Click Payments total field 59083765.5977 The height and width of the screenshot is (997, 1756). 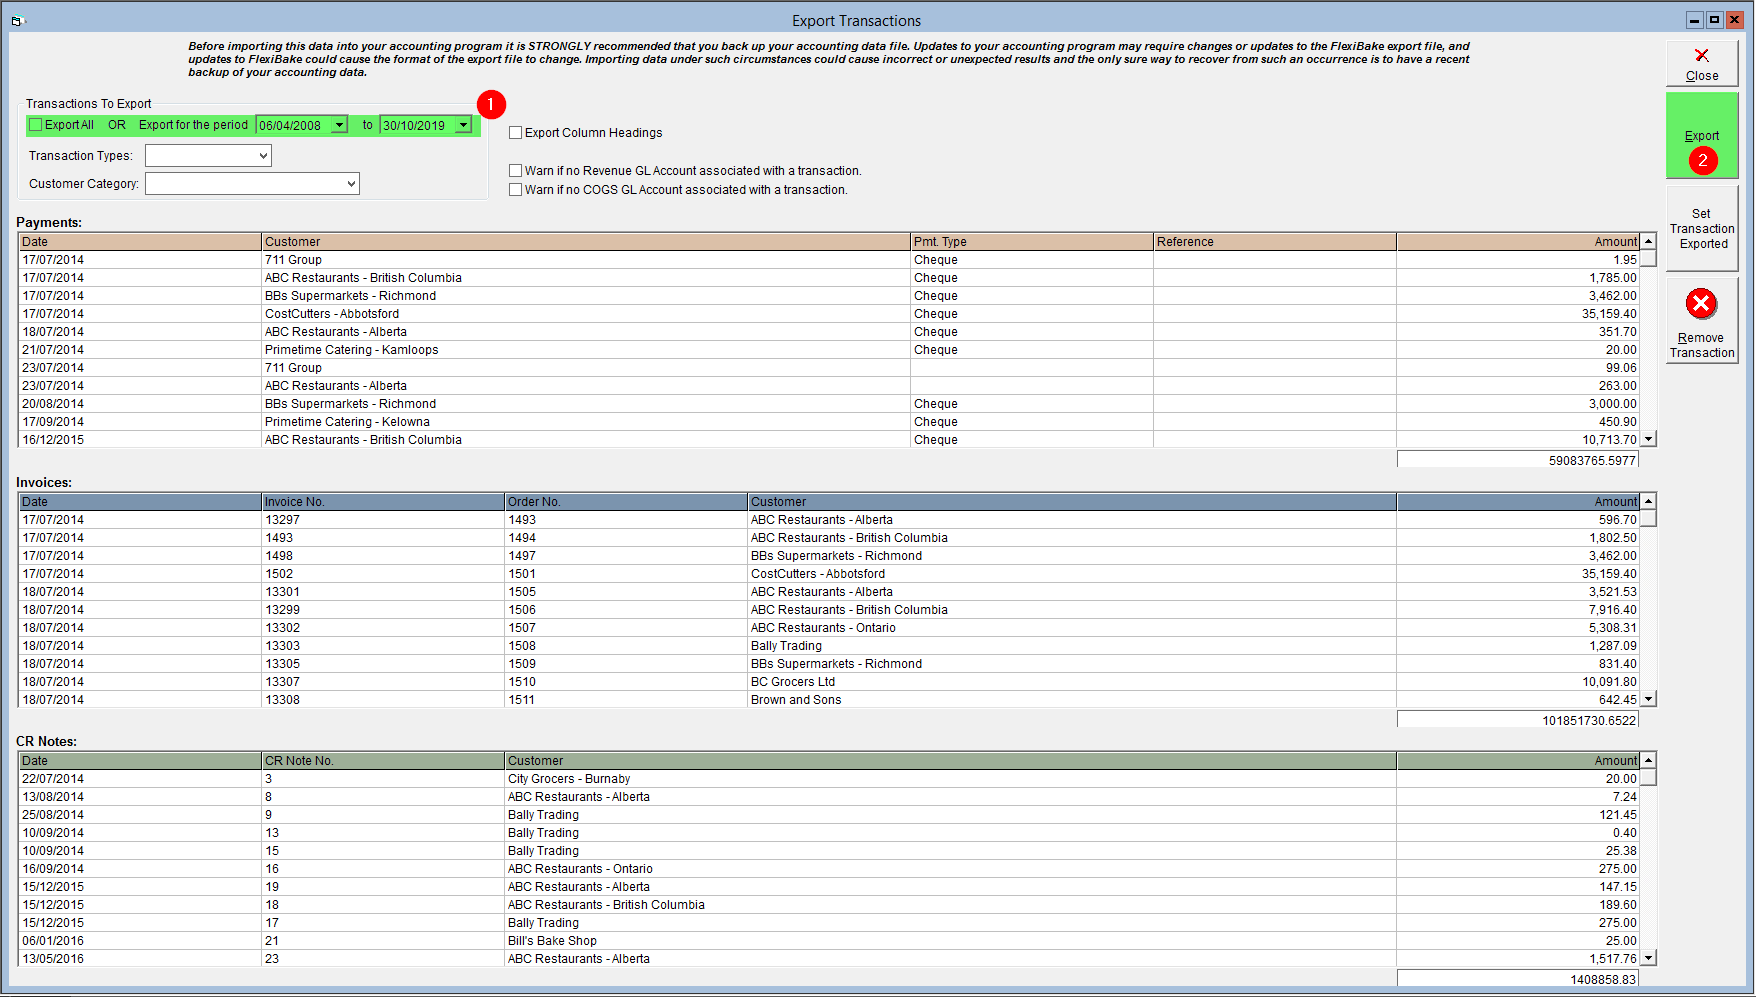[x=1518, y=460]
